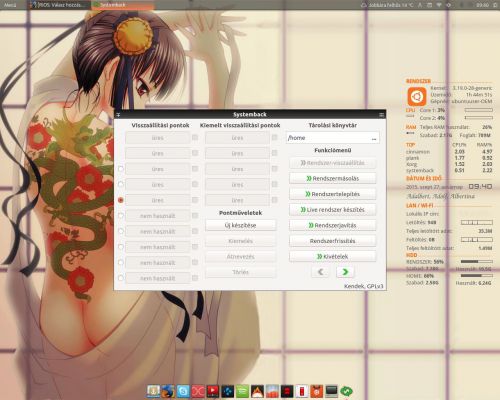Open the Plank anchor icon in the dock
The width and height of the screenshot is (500, 400).
[x=154, y=391]
